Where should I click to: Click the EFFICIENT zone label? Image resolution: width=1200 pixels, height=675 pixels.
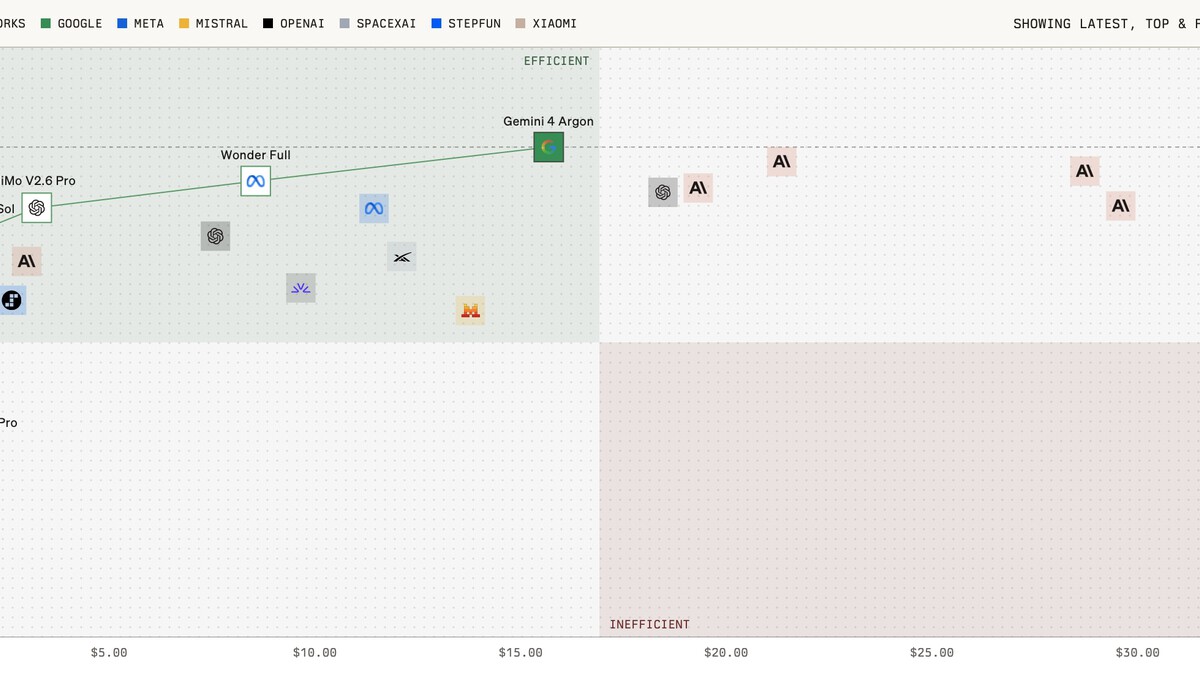(557, 61)
